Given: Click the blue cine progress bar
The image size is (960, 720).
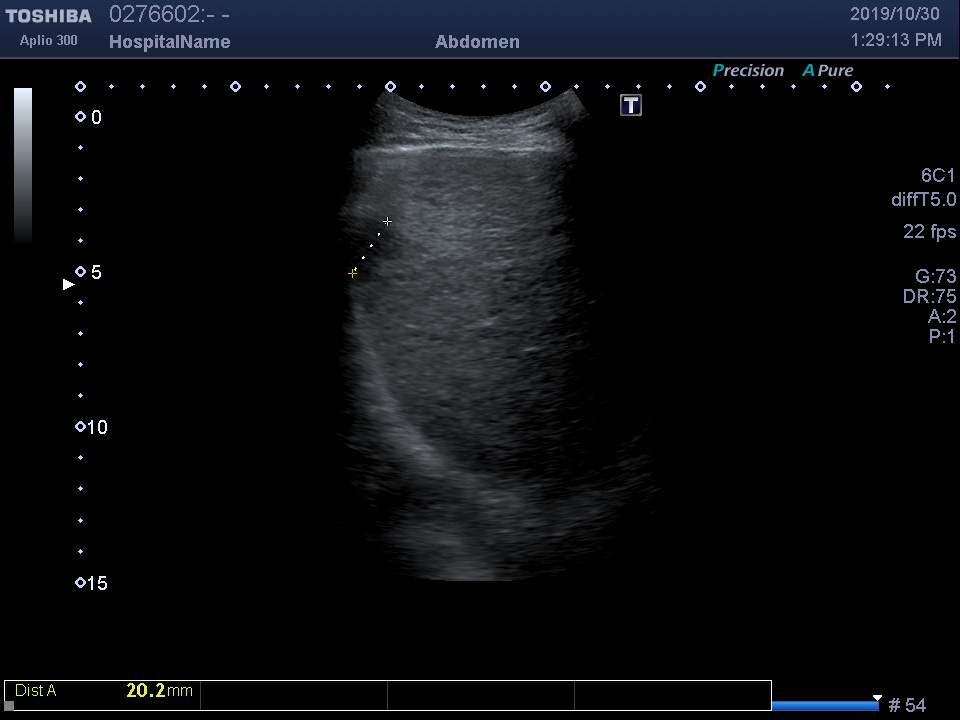Looking at the screenshot, I should pyautogui.click(x=825, y=706).
